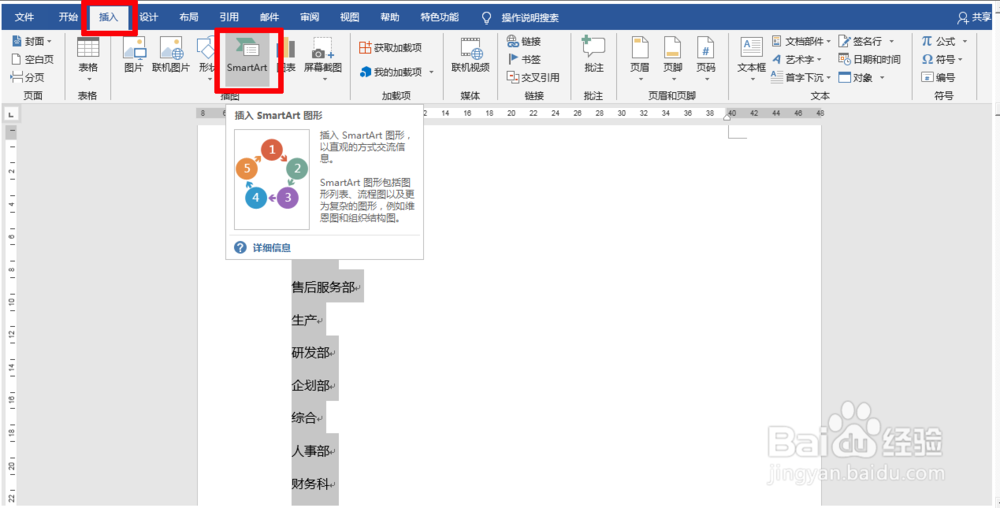Insert a 分页 page break
1000x508 pixels.
coord(28,77)
